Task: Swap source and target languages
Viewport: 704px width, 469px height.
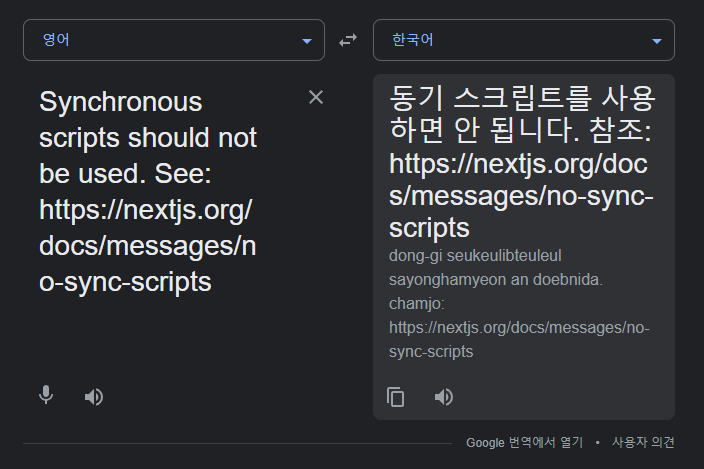Action: 348,40
